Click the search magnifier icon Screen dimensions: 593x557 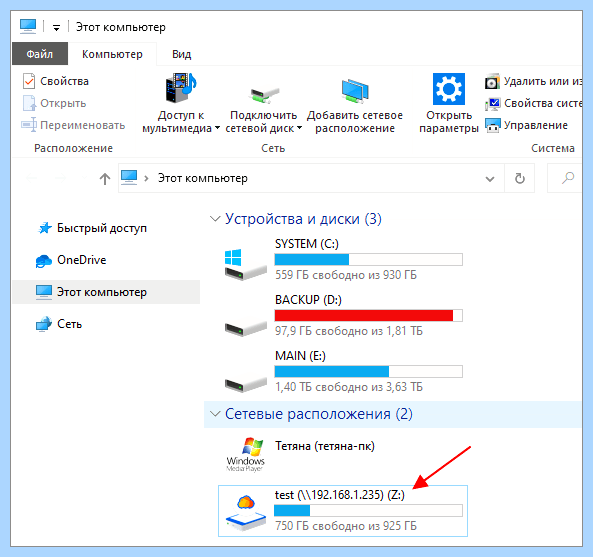(568, 178)
